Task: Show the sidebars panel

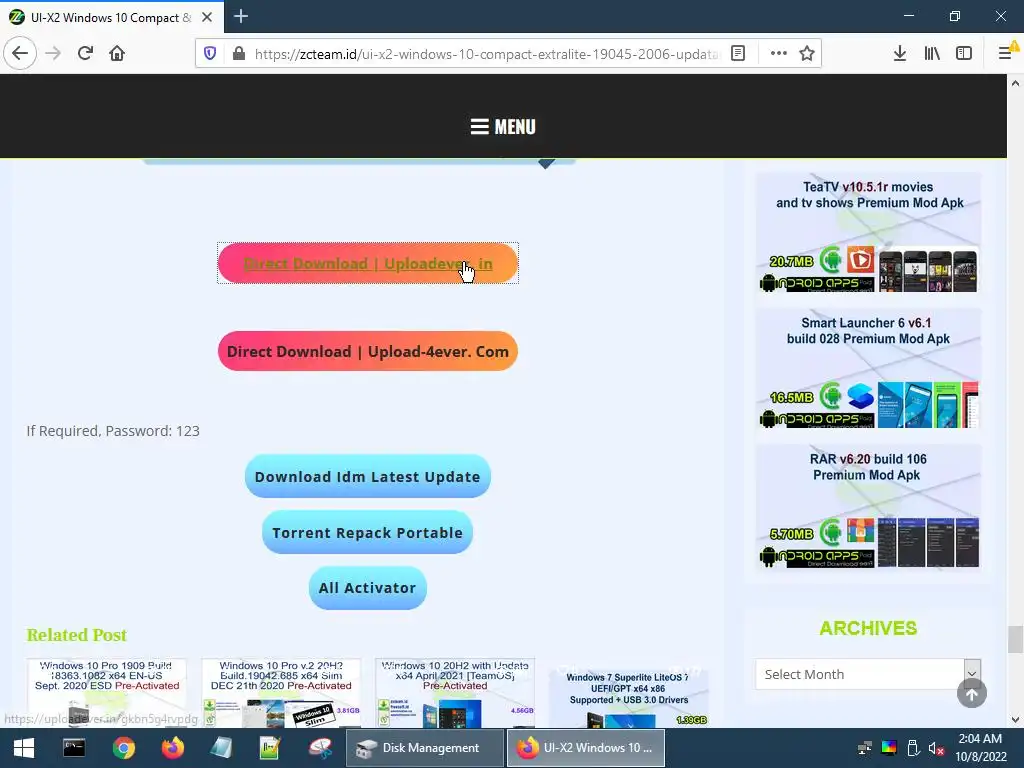Action: pyautogui.click(x=964, y=54)
